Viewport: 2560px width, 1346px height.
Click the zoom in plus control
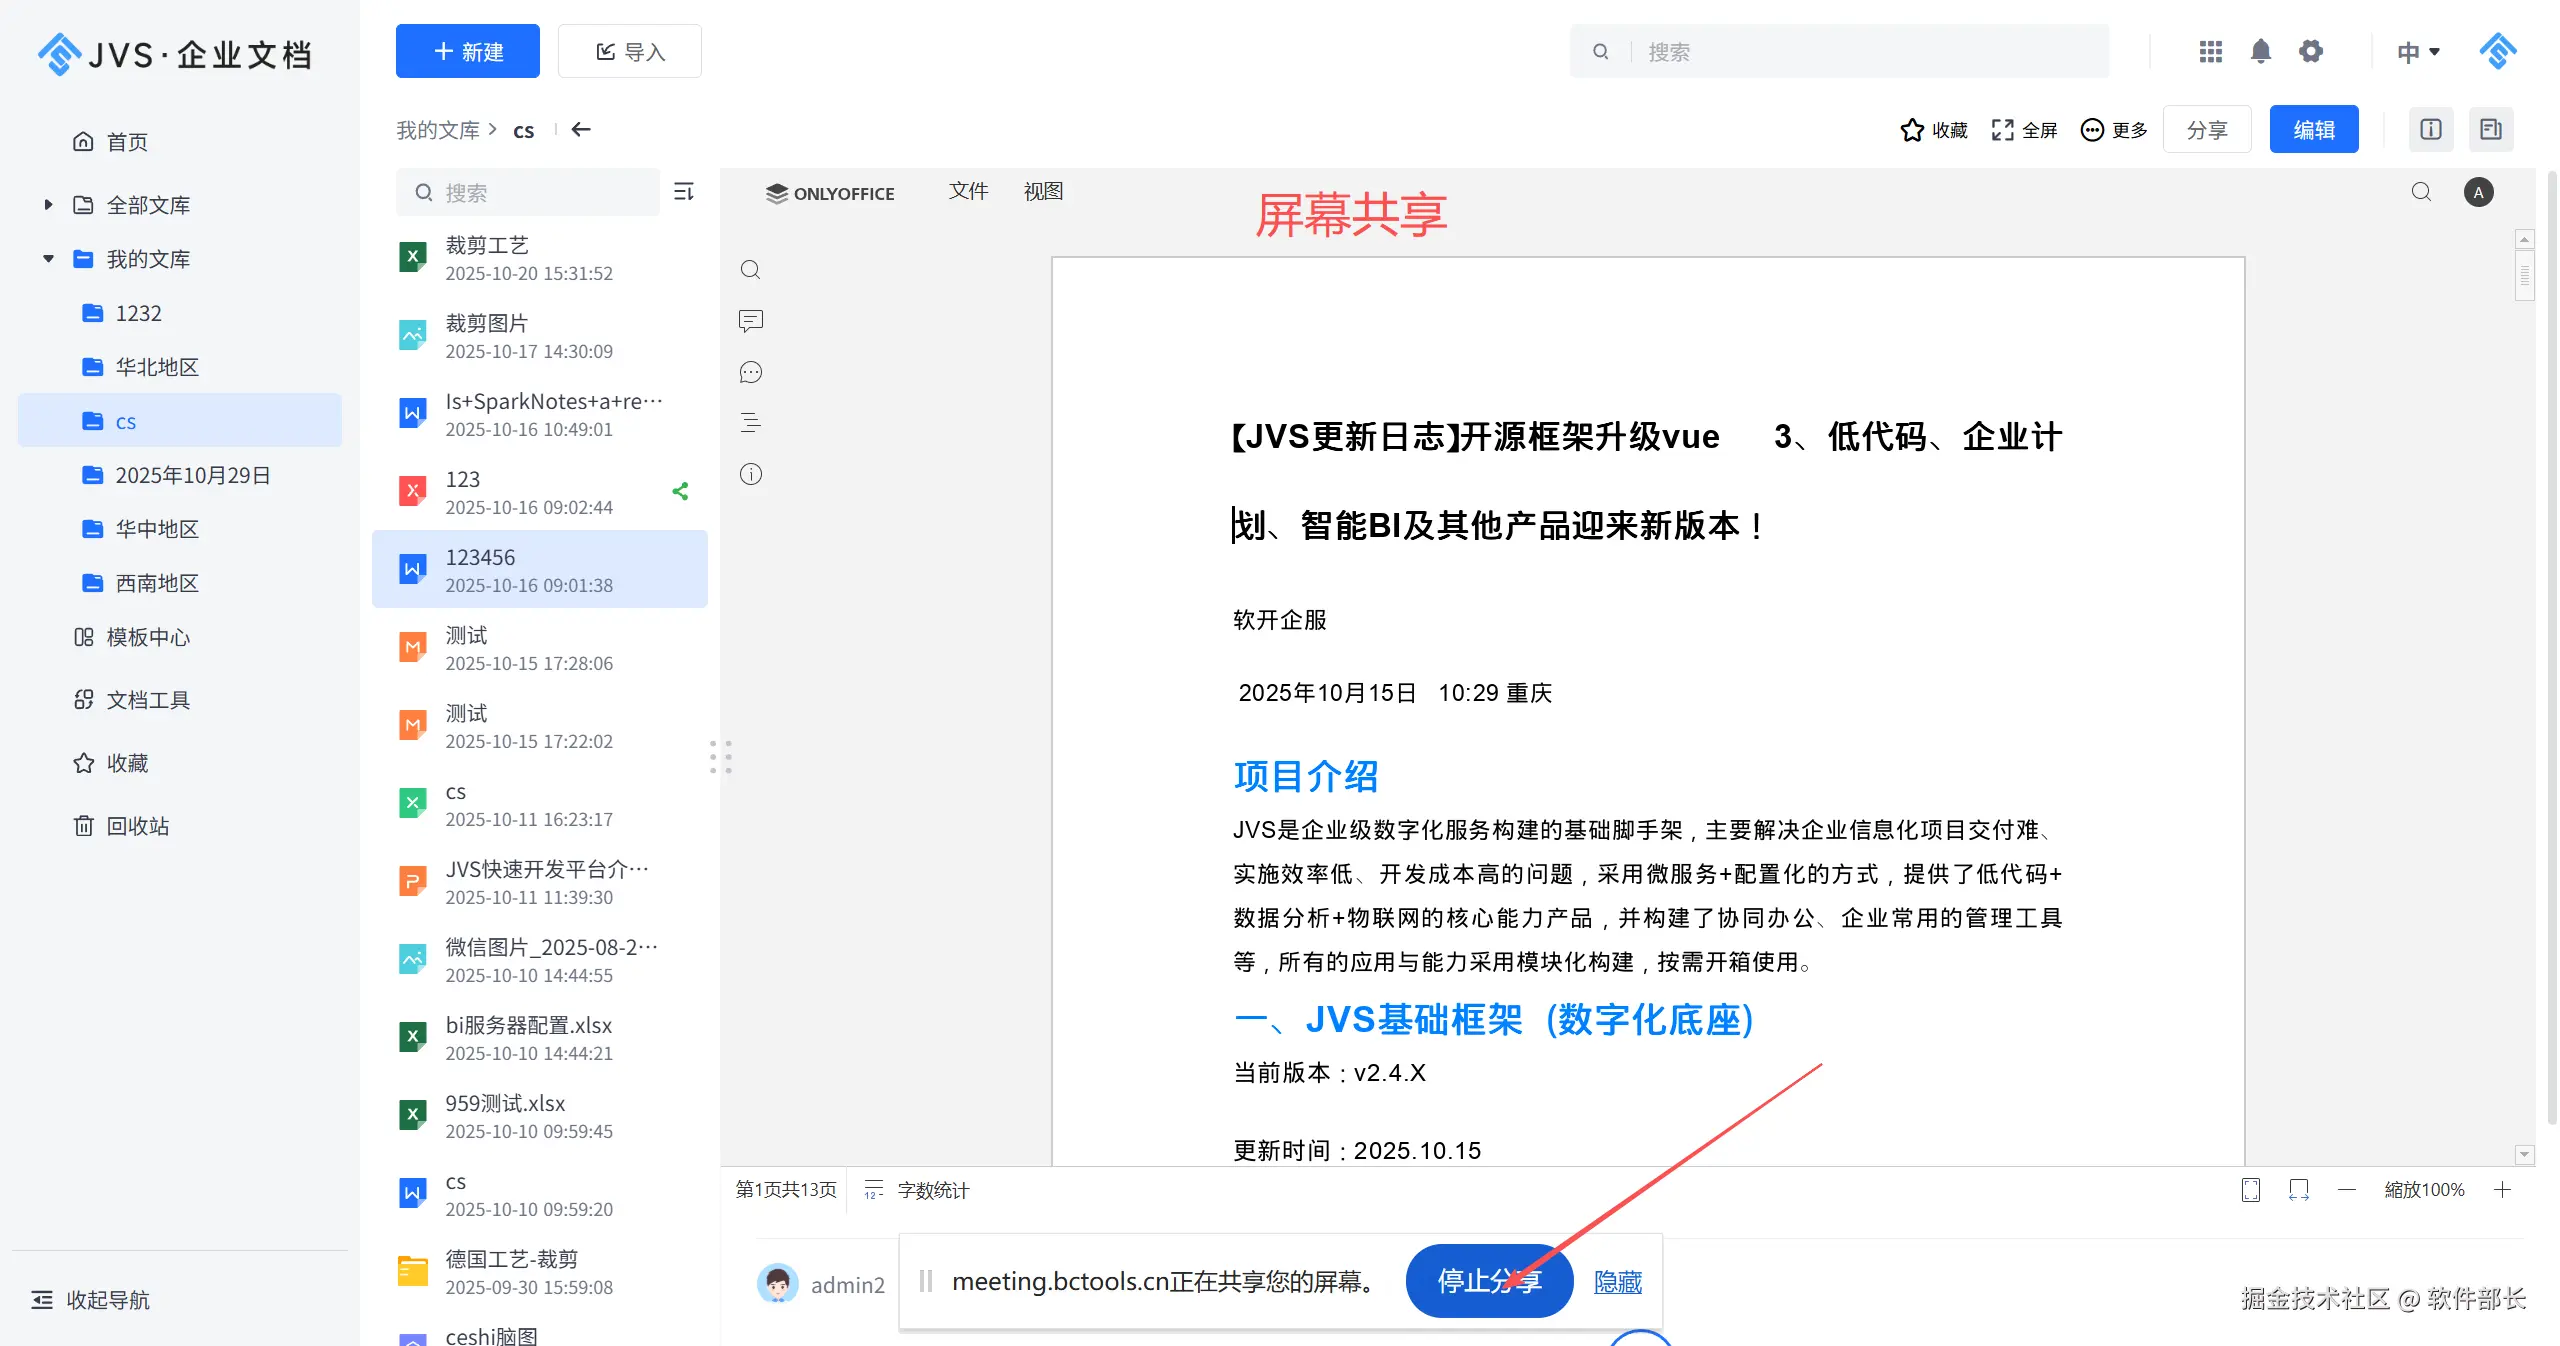(2502, 1190)
